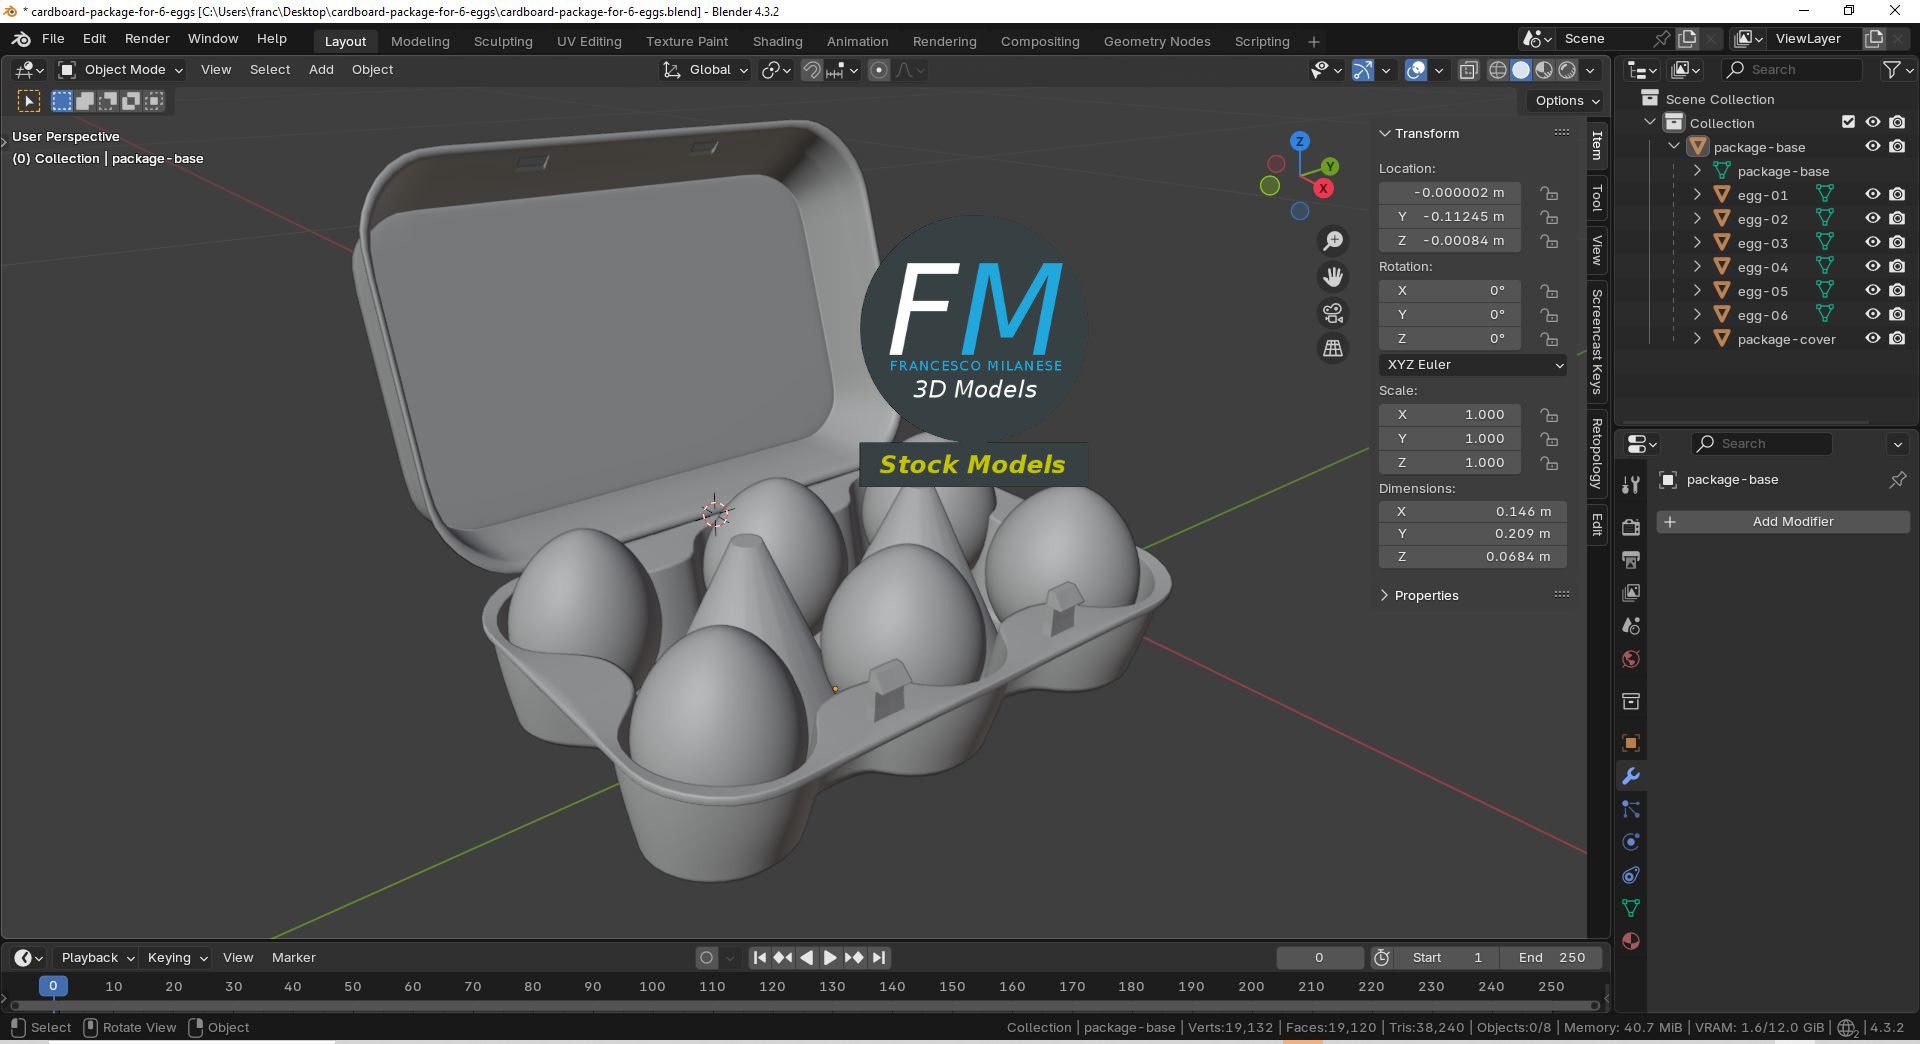Viewport: 1920px width, 1044px height.
Task: Switch perspective/orthographic with the grid gizmo
Action: tap(1333, 349)
